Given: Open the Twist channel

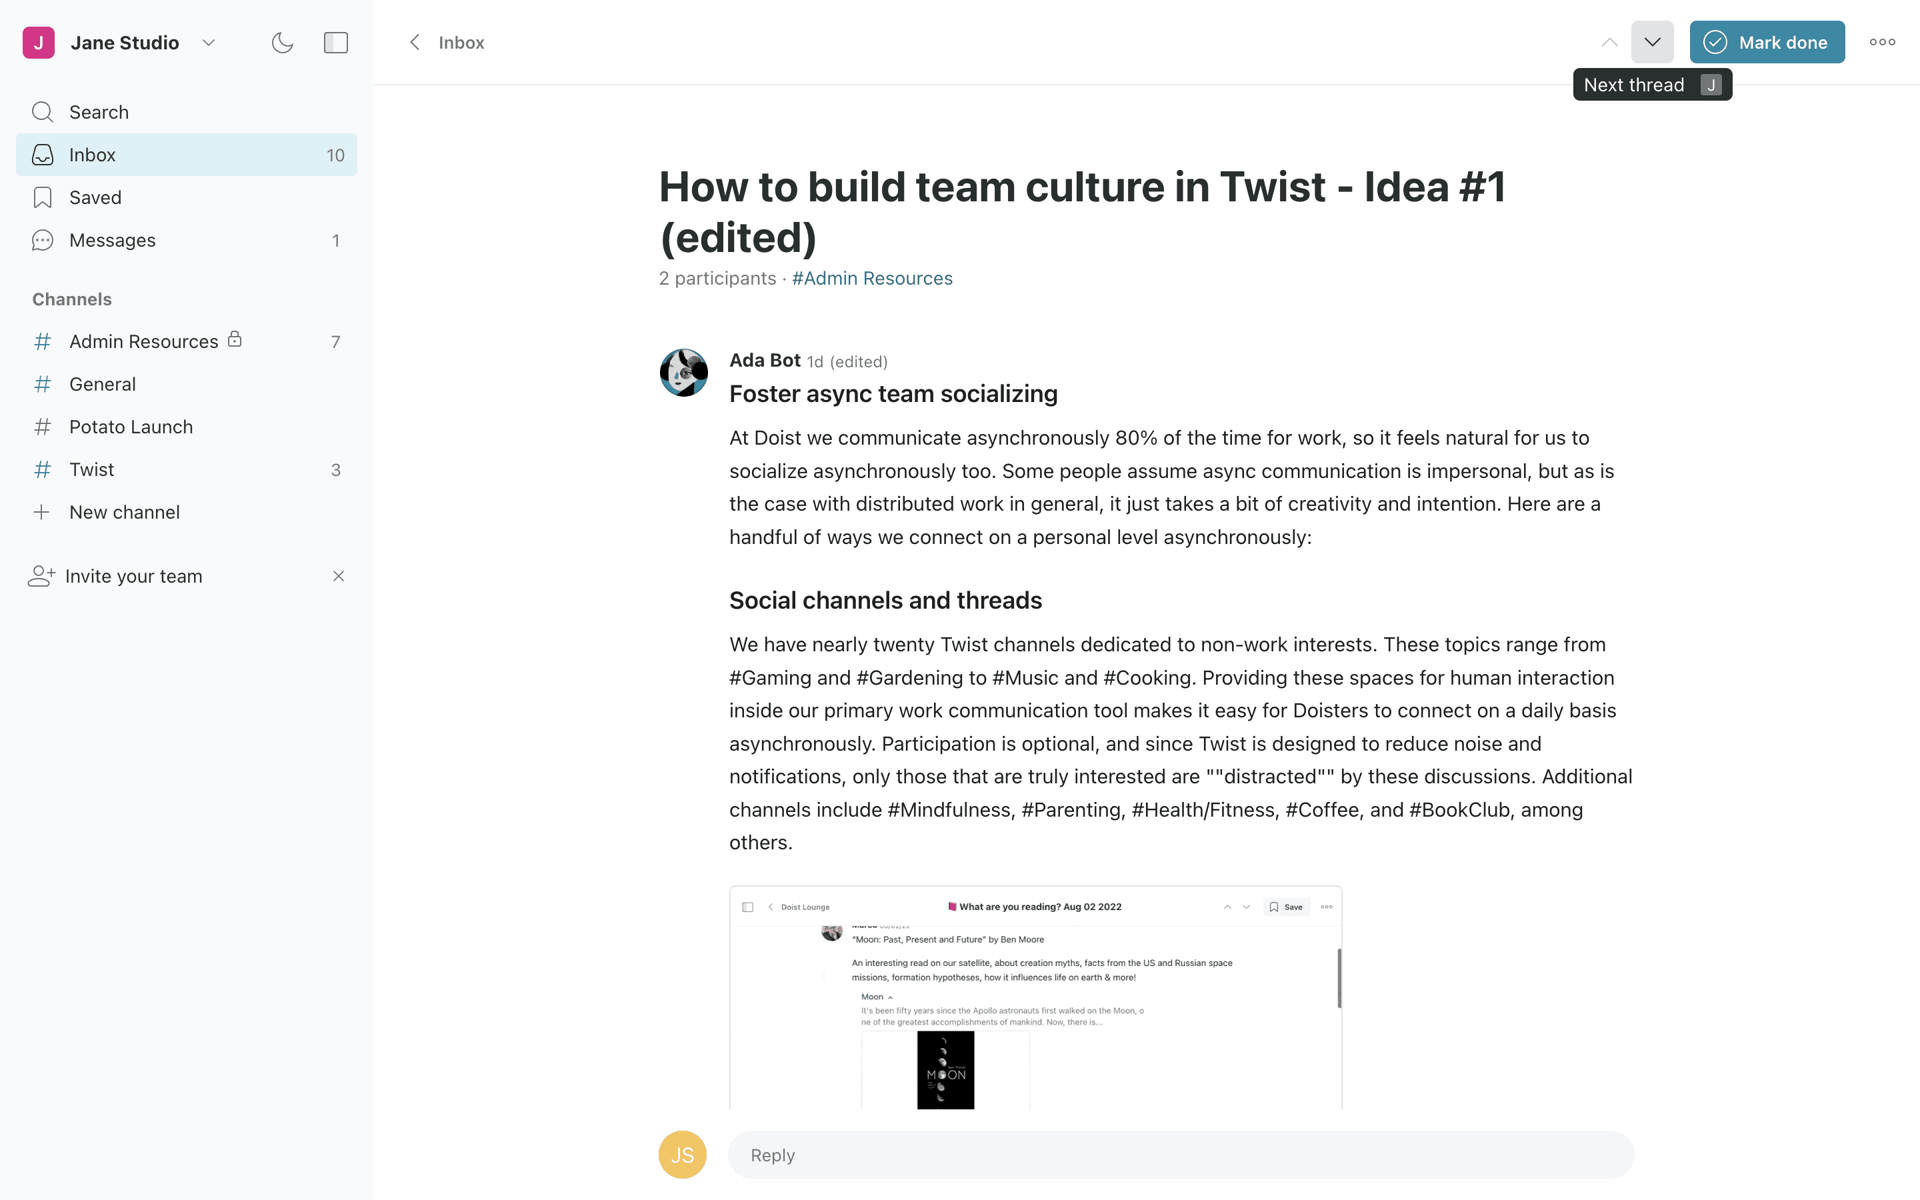Looking at the screenshot, I should point(186,470).
